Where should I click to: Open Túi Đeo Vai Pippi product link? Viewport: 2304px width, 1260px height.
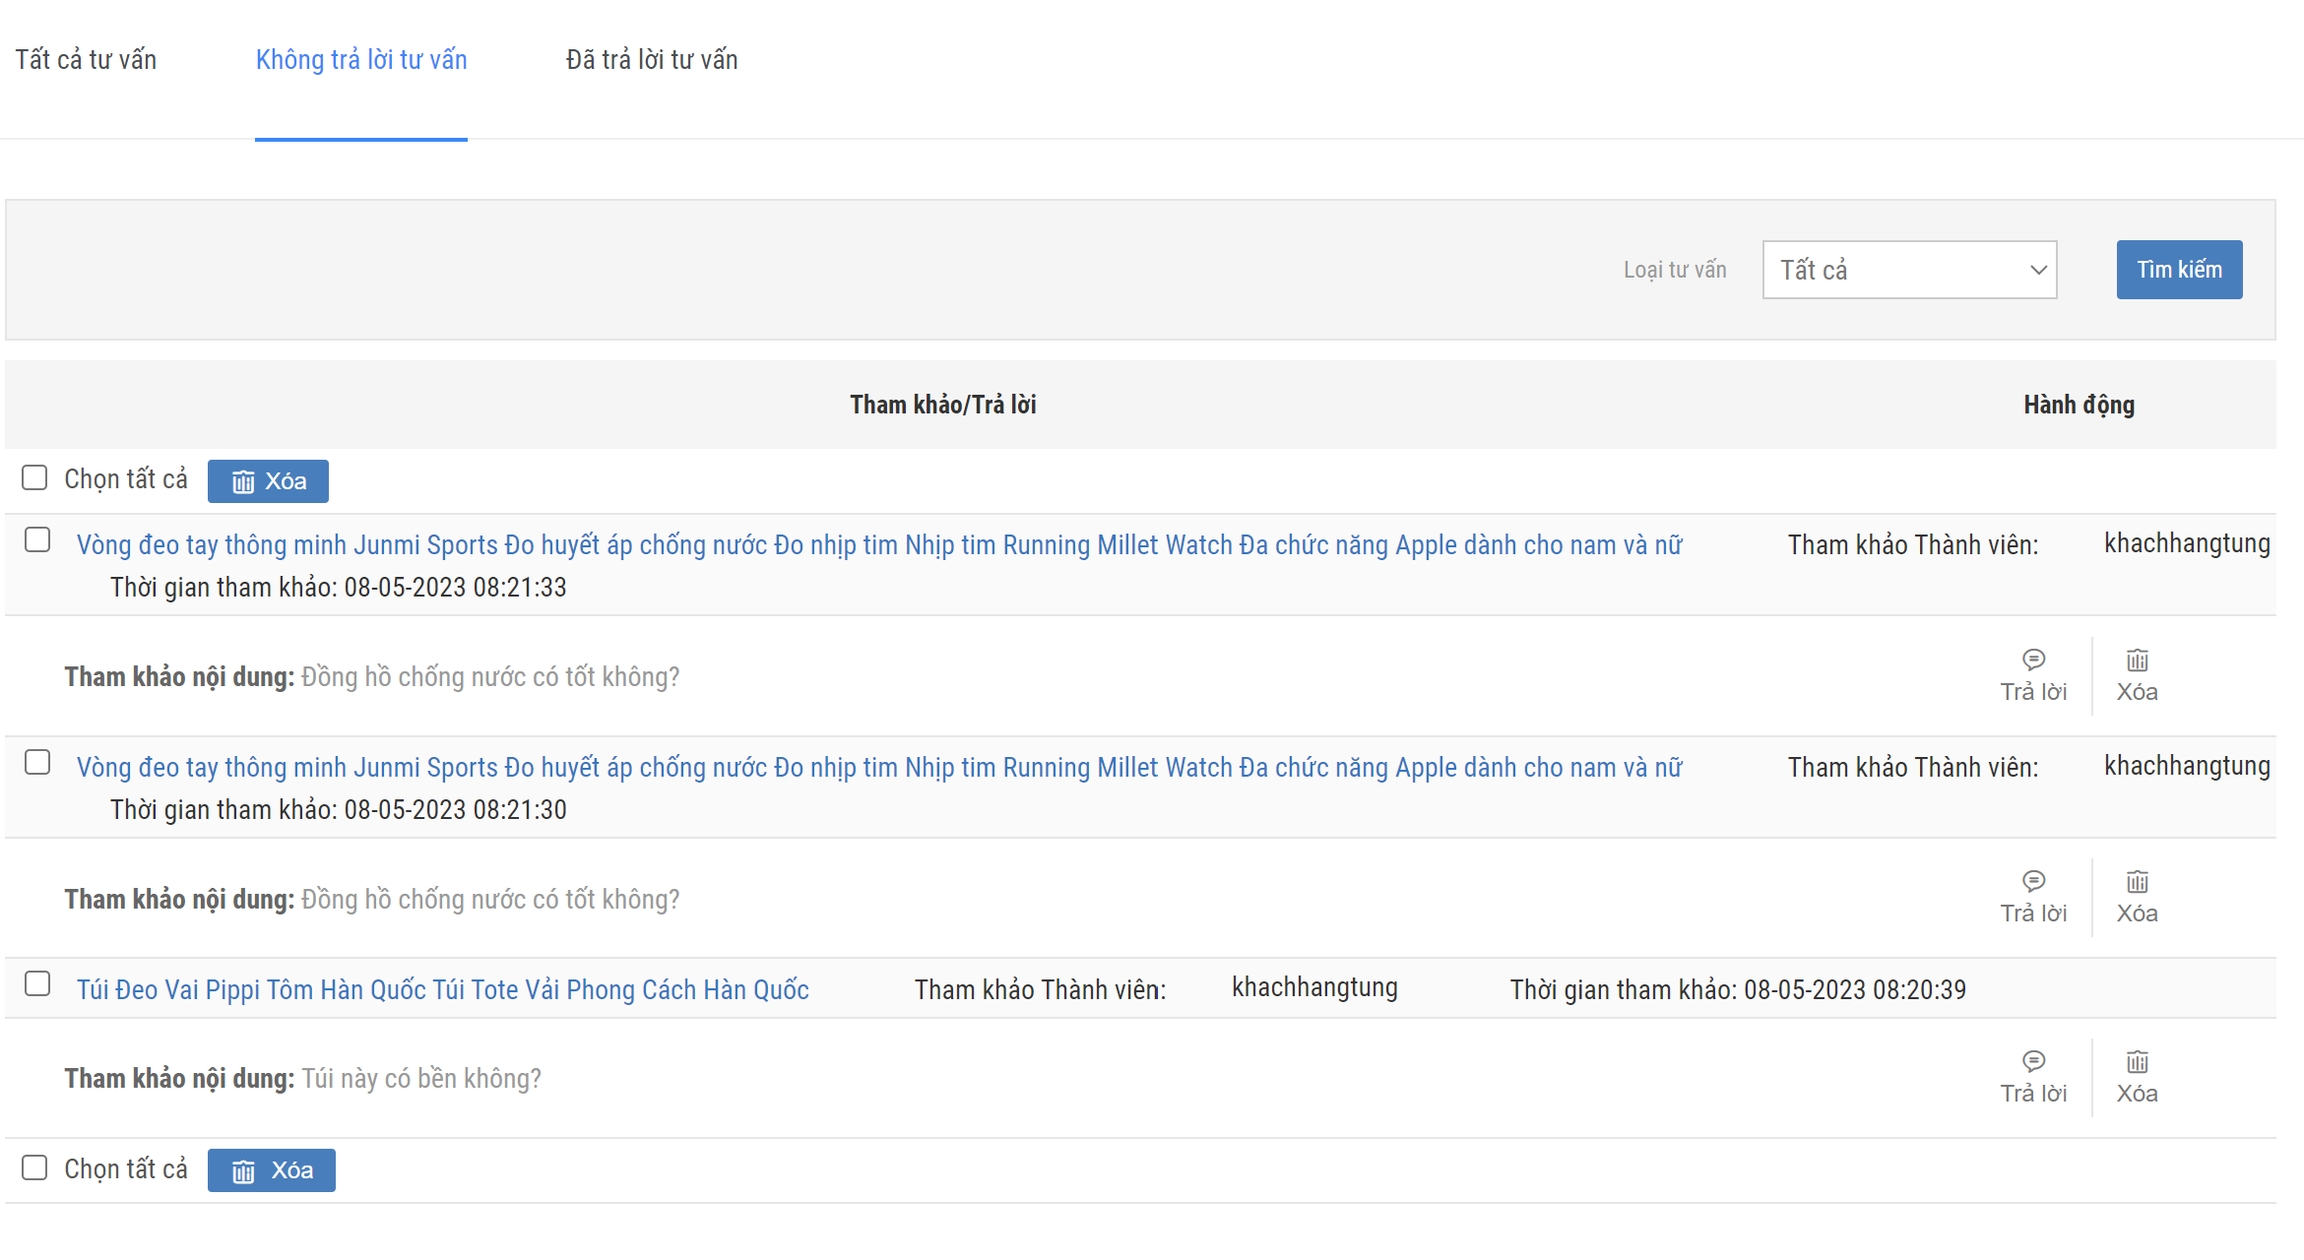[442, 990]
